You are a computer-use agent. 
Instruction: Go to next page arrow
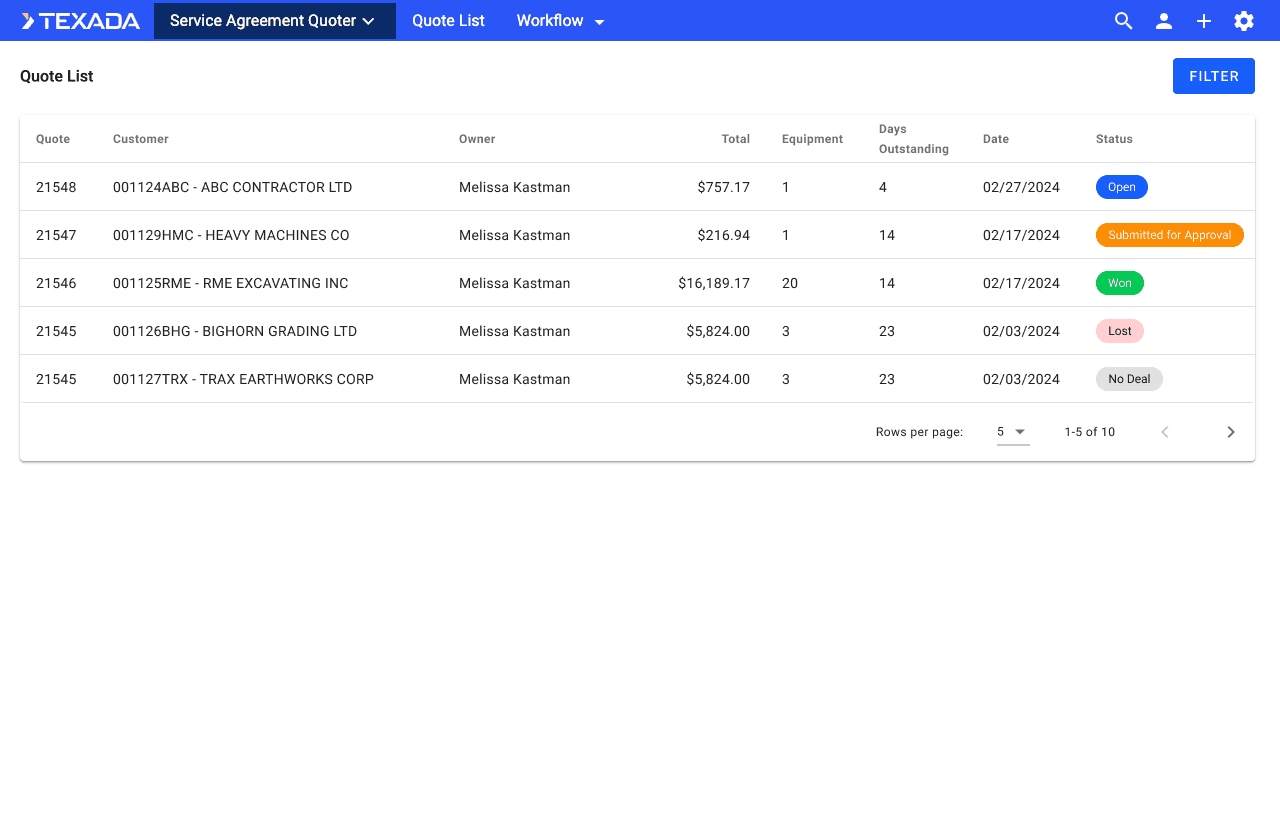(x=1231, y=432)
